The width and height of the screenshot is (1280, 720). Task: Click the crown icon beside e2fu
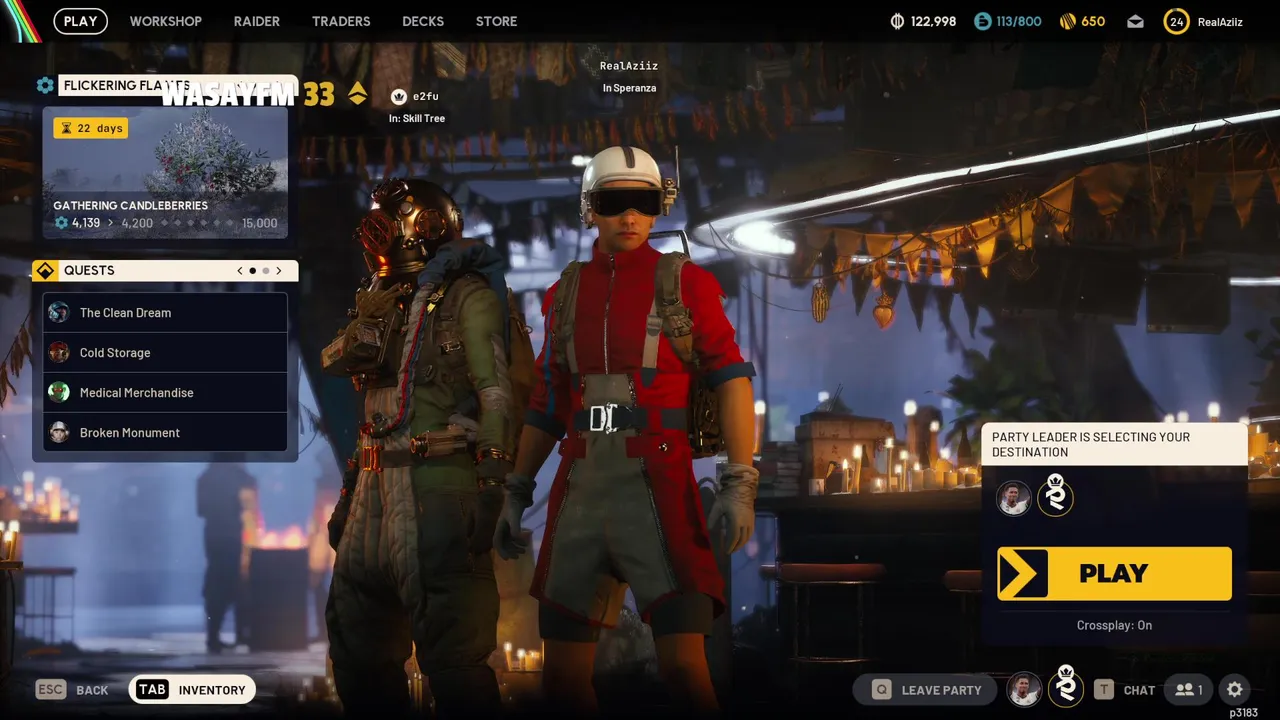pyautogui.click(x=398, y=96)
